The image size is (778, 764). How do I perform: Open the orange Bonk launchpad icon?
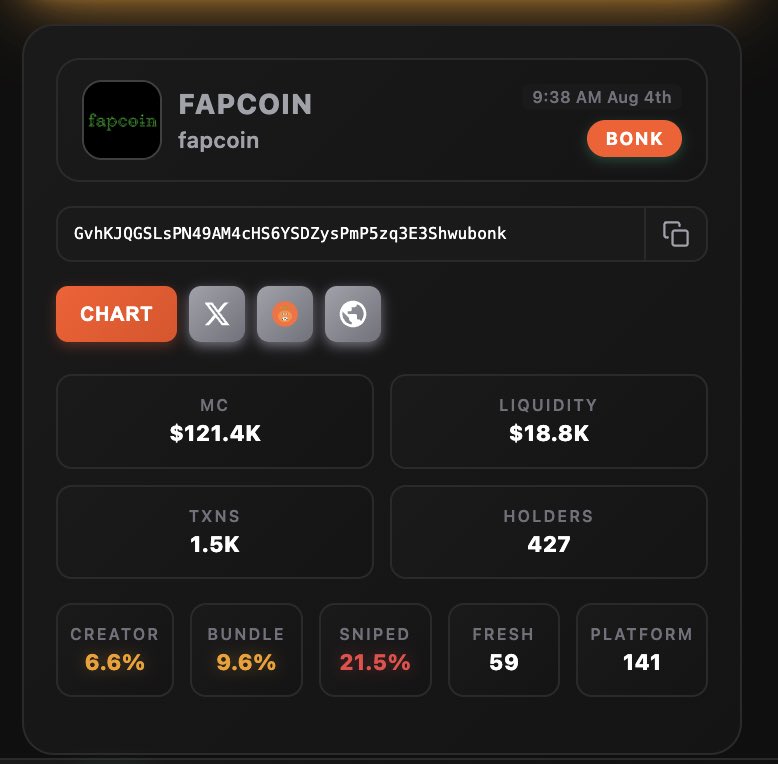click(285, 314)
